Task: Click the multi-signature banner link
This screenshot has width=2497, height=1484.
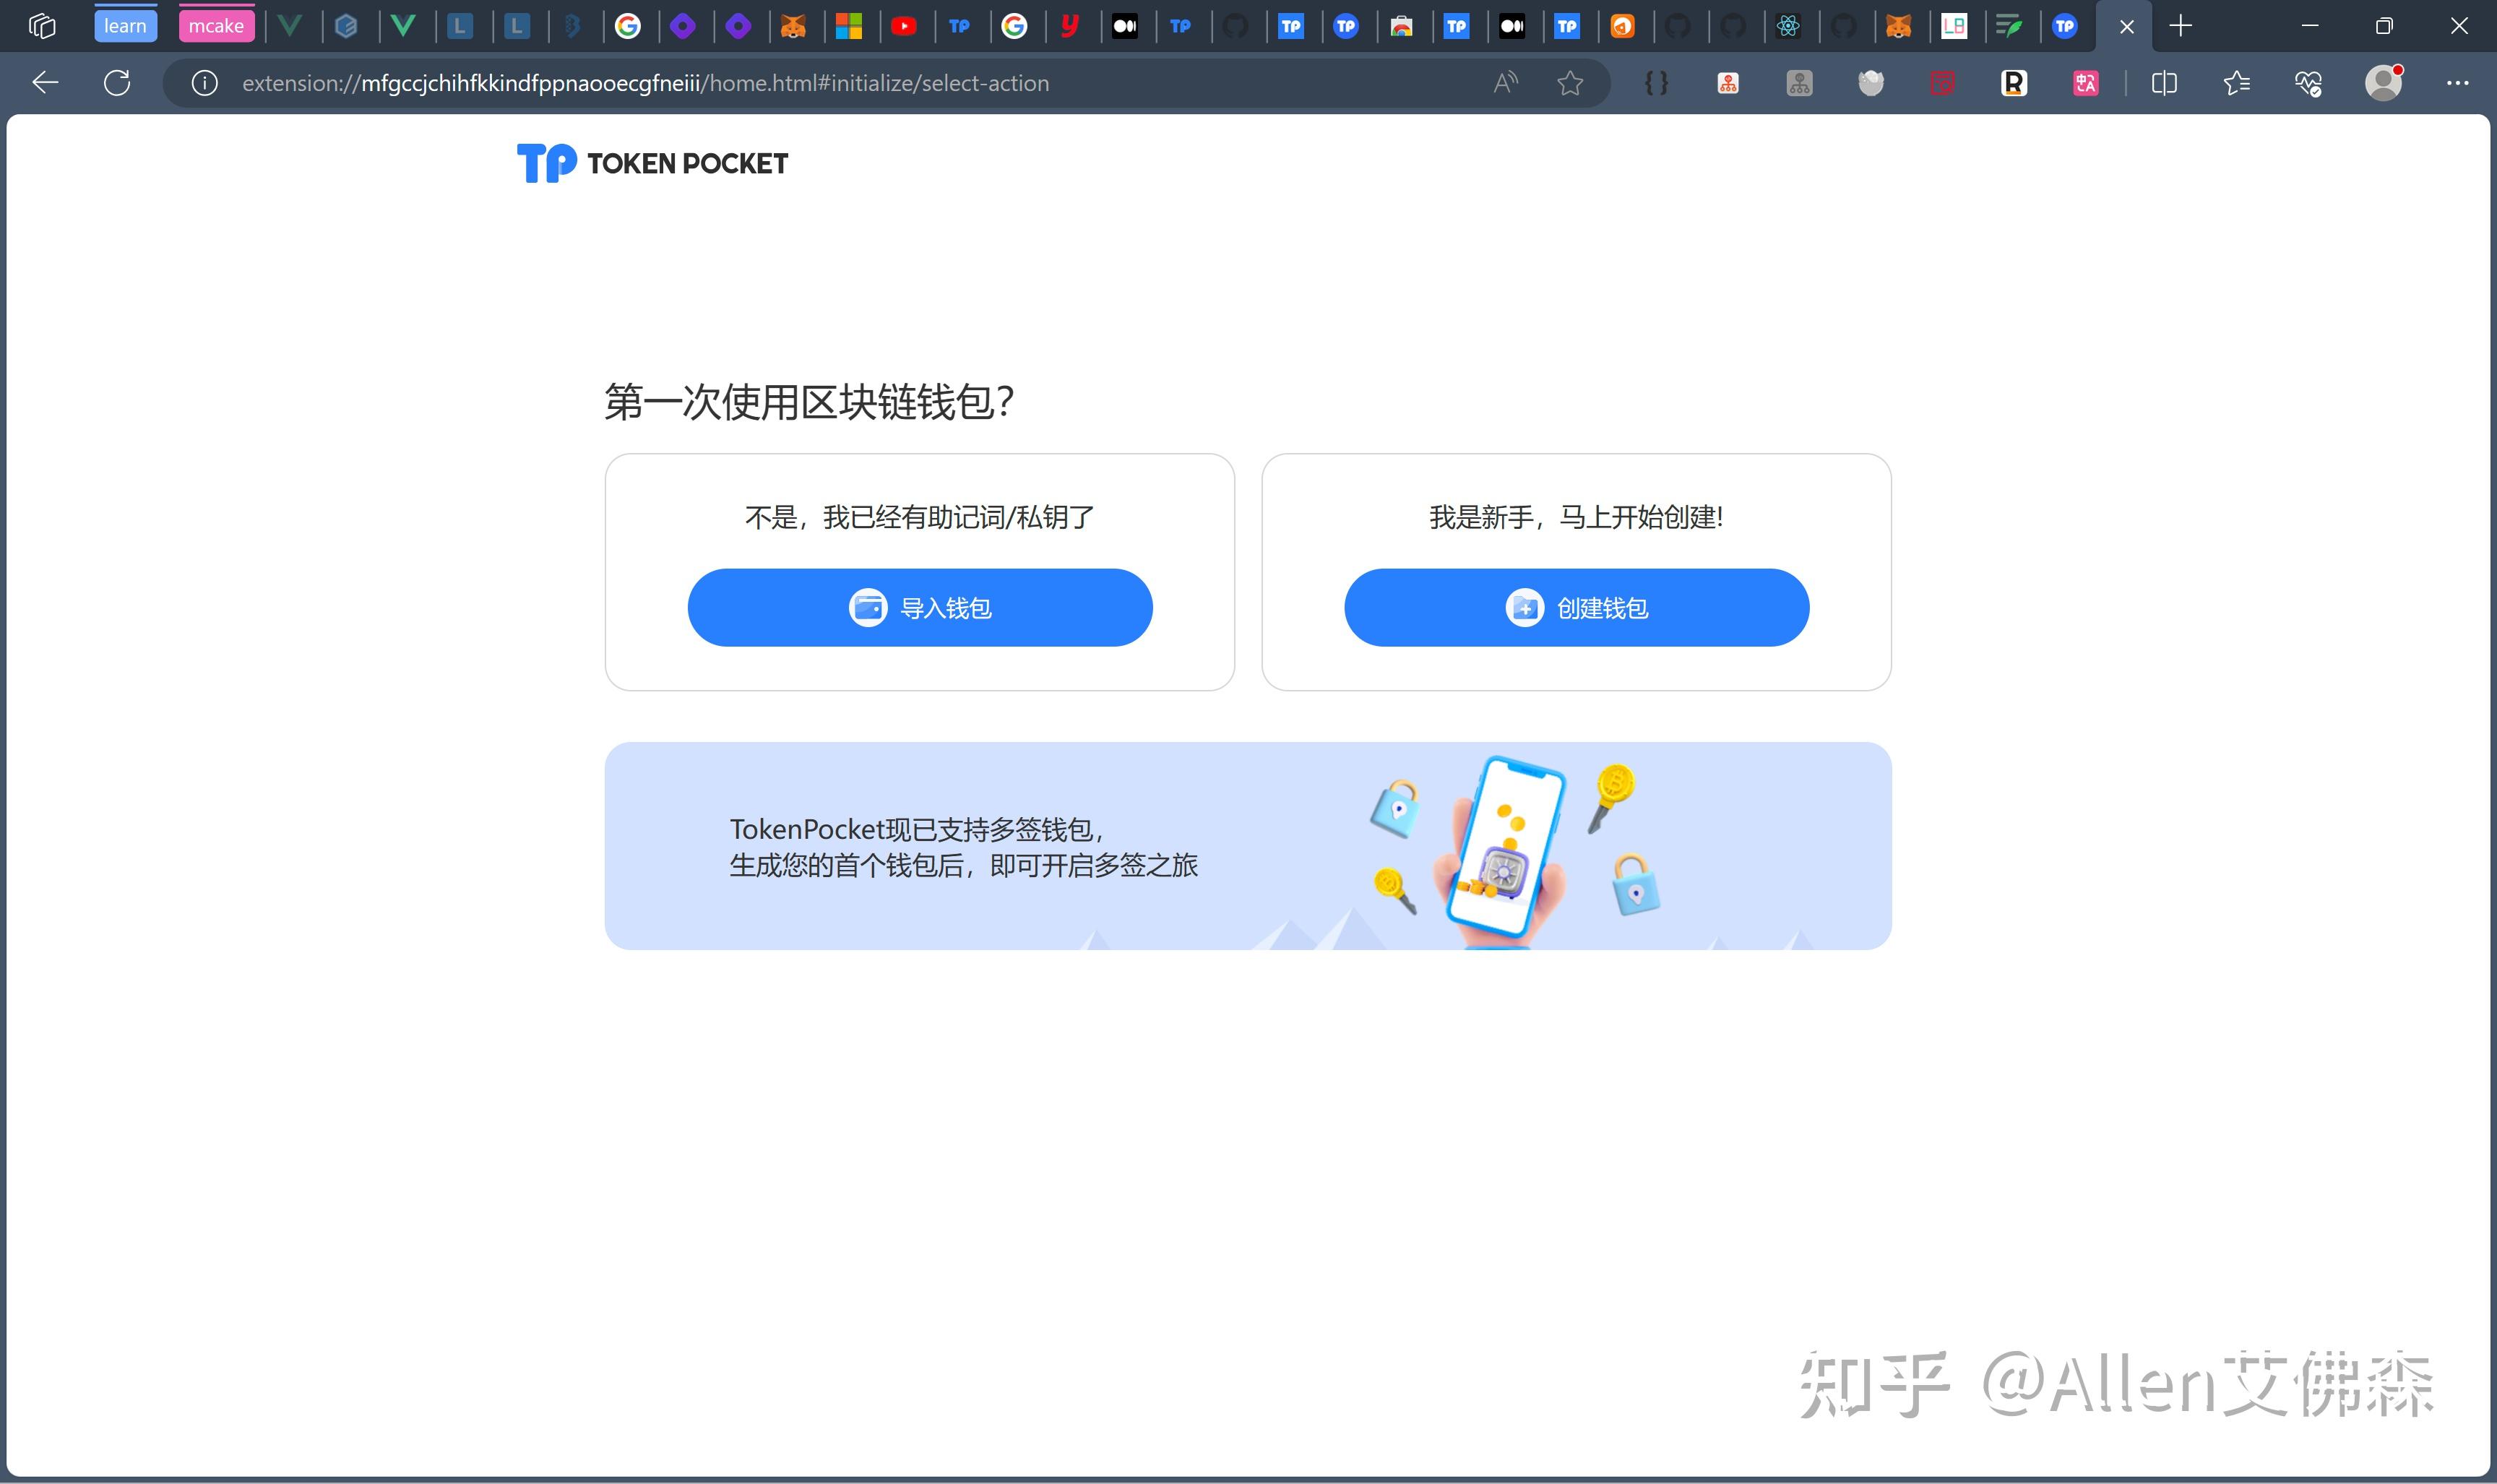Action: pyautogui.click(x=1247, y=846)
